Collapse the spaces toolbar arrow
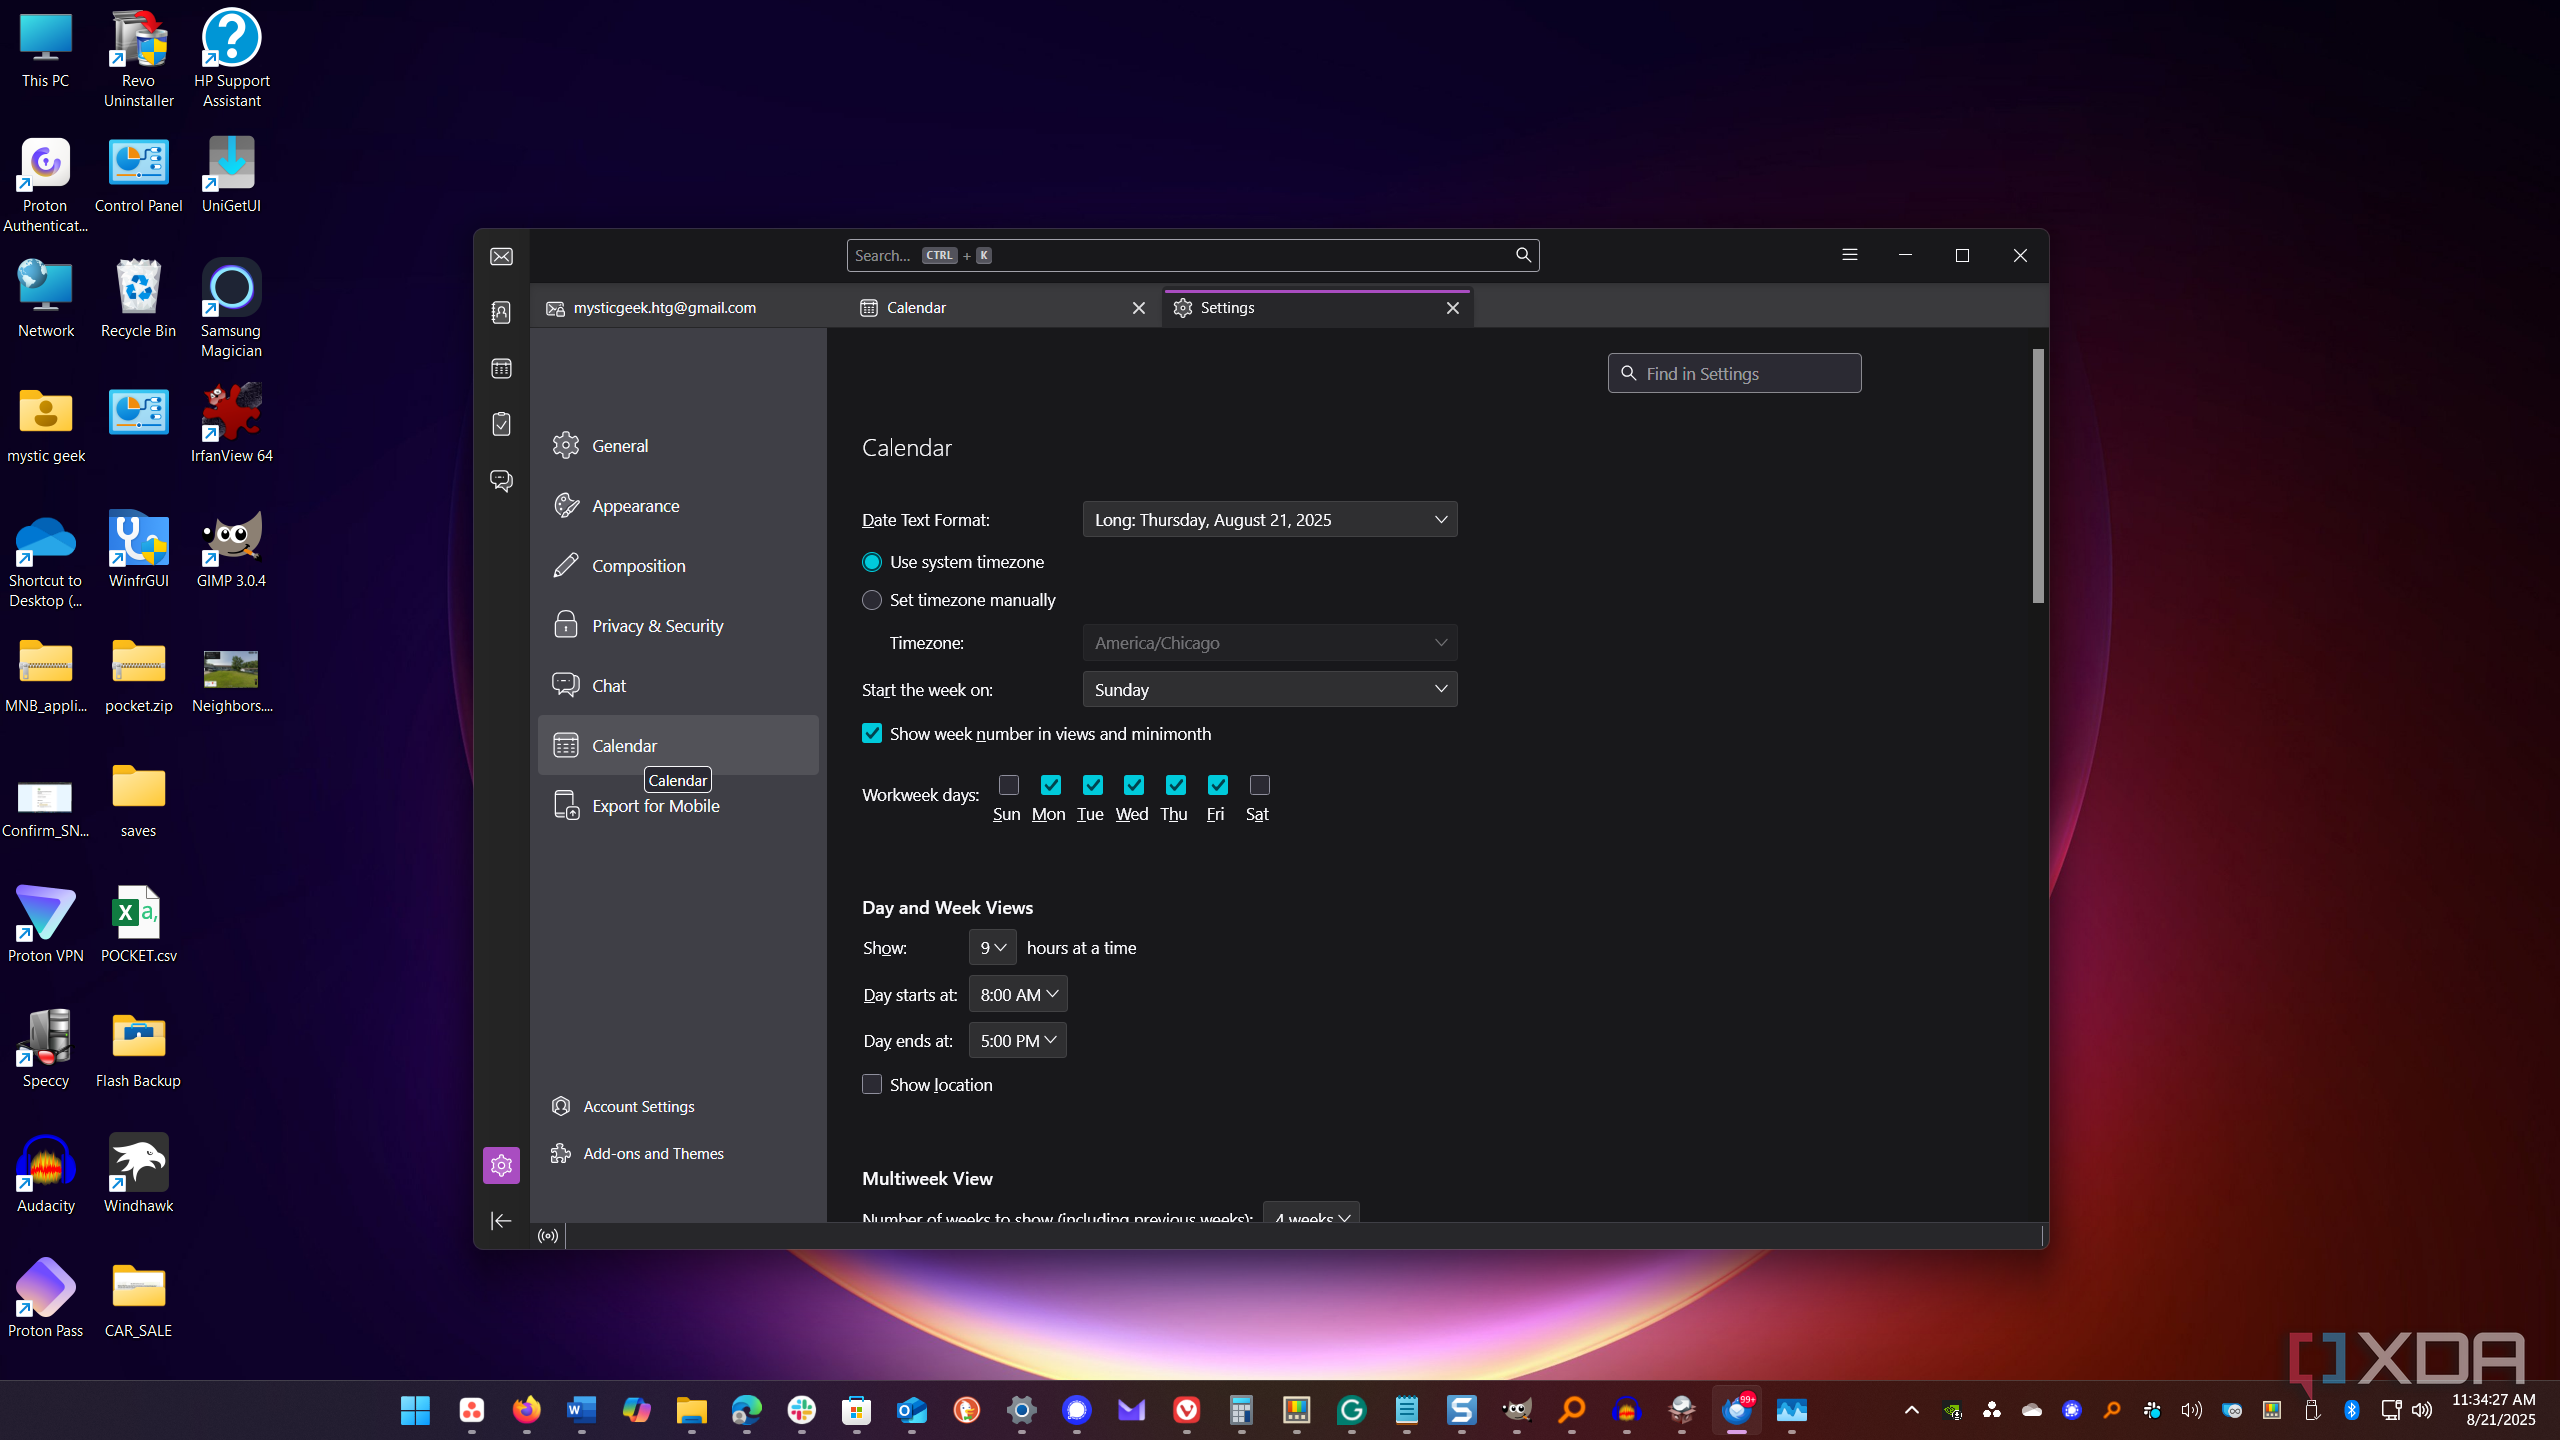This screenshot has width=2560, height=1440. (x=501, y=1220)
